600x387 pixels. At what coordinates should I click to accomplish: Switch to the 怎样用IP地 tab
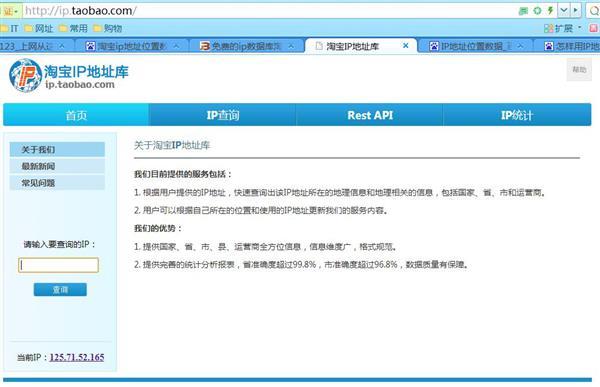point(572,46)
